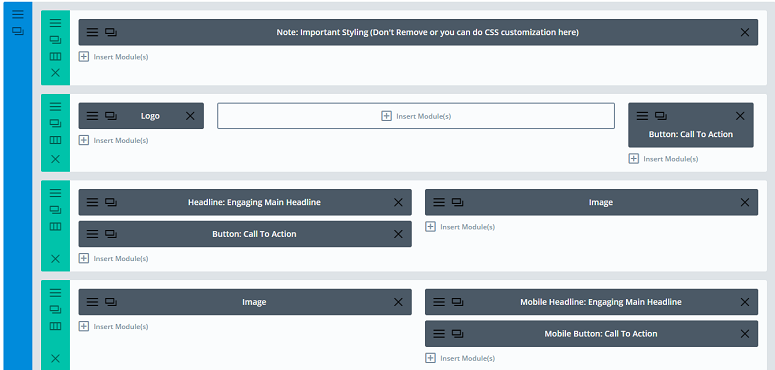This screenshot has height=370, width=775.
Task: Open settings of the Note: Important Styling module
Action: 92,32
